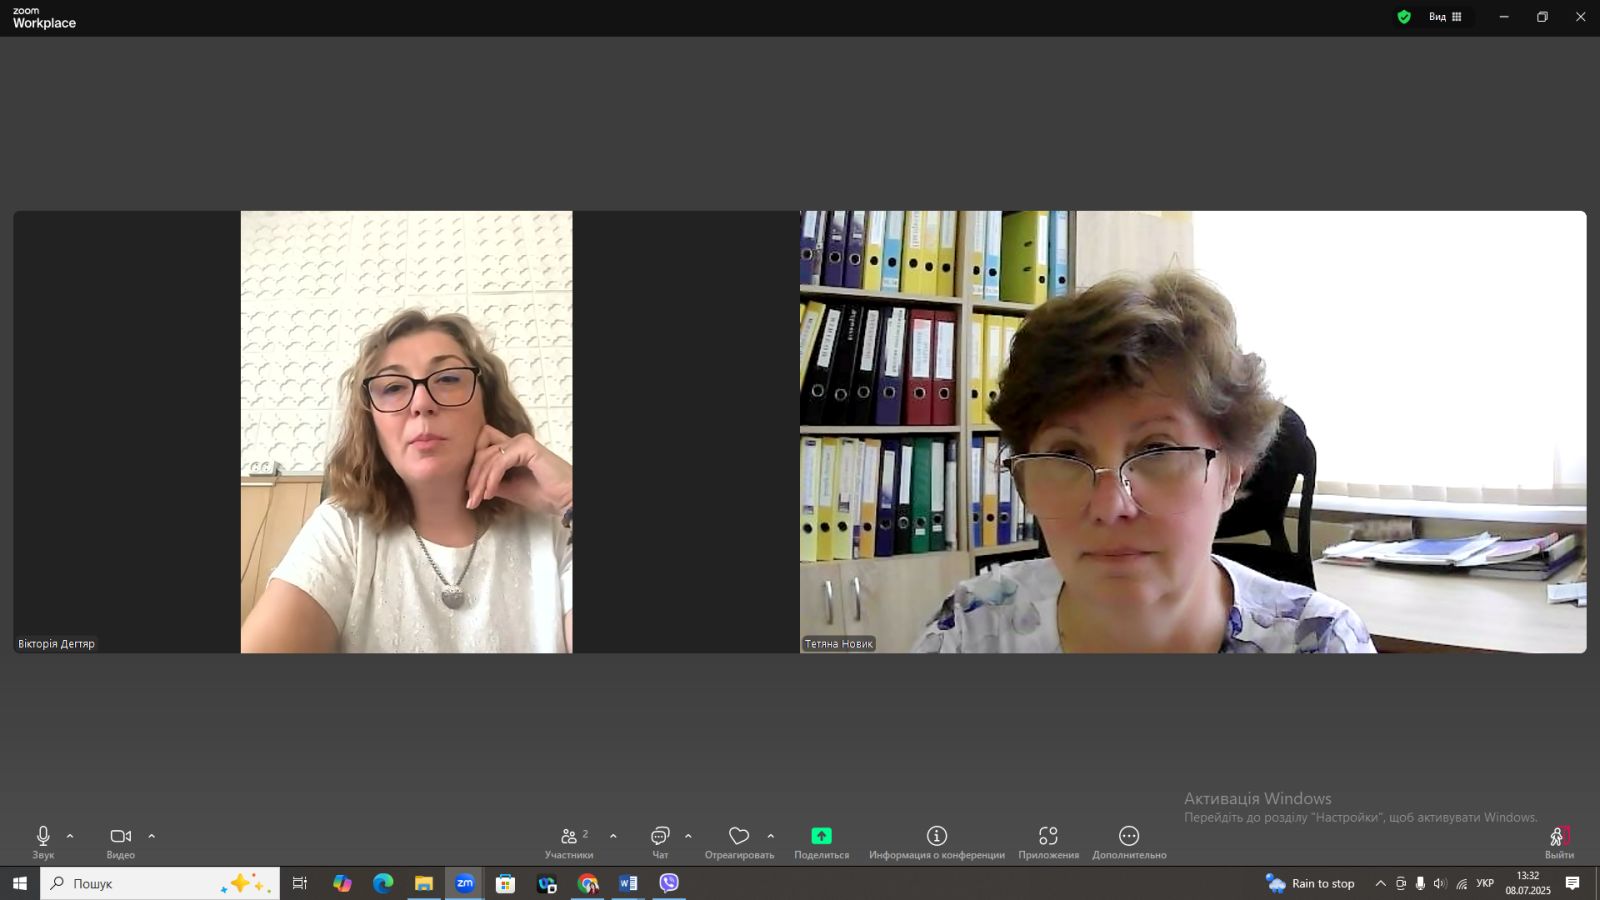This screenshot has height=900, width=1600.
Task: Open the Участники participants panel
Action: (569, 840)
